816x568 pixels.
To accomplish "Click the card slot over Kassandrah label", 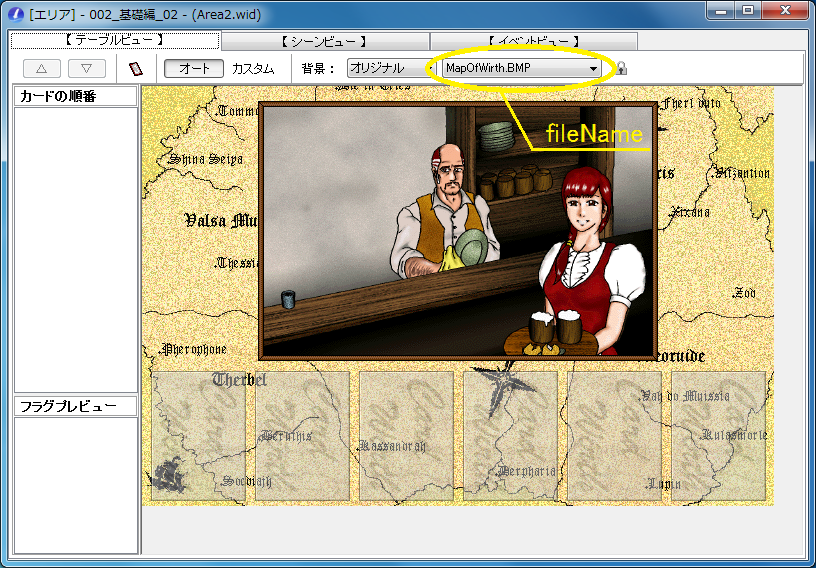I will (406, 436).
